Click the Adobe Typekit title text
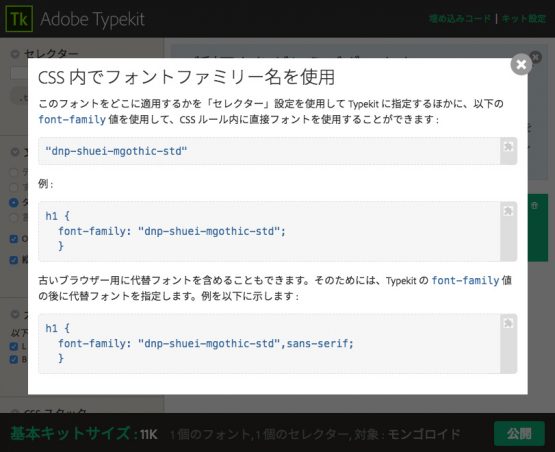The image size is (555, 452). coord(92,19)
